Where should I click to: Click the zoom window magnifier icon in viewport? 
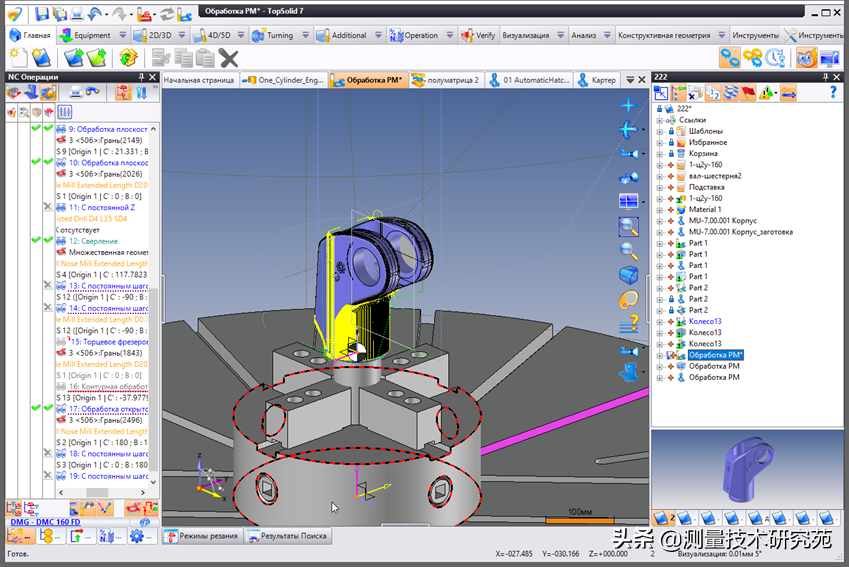(629, 226)
